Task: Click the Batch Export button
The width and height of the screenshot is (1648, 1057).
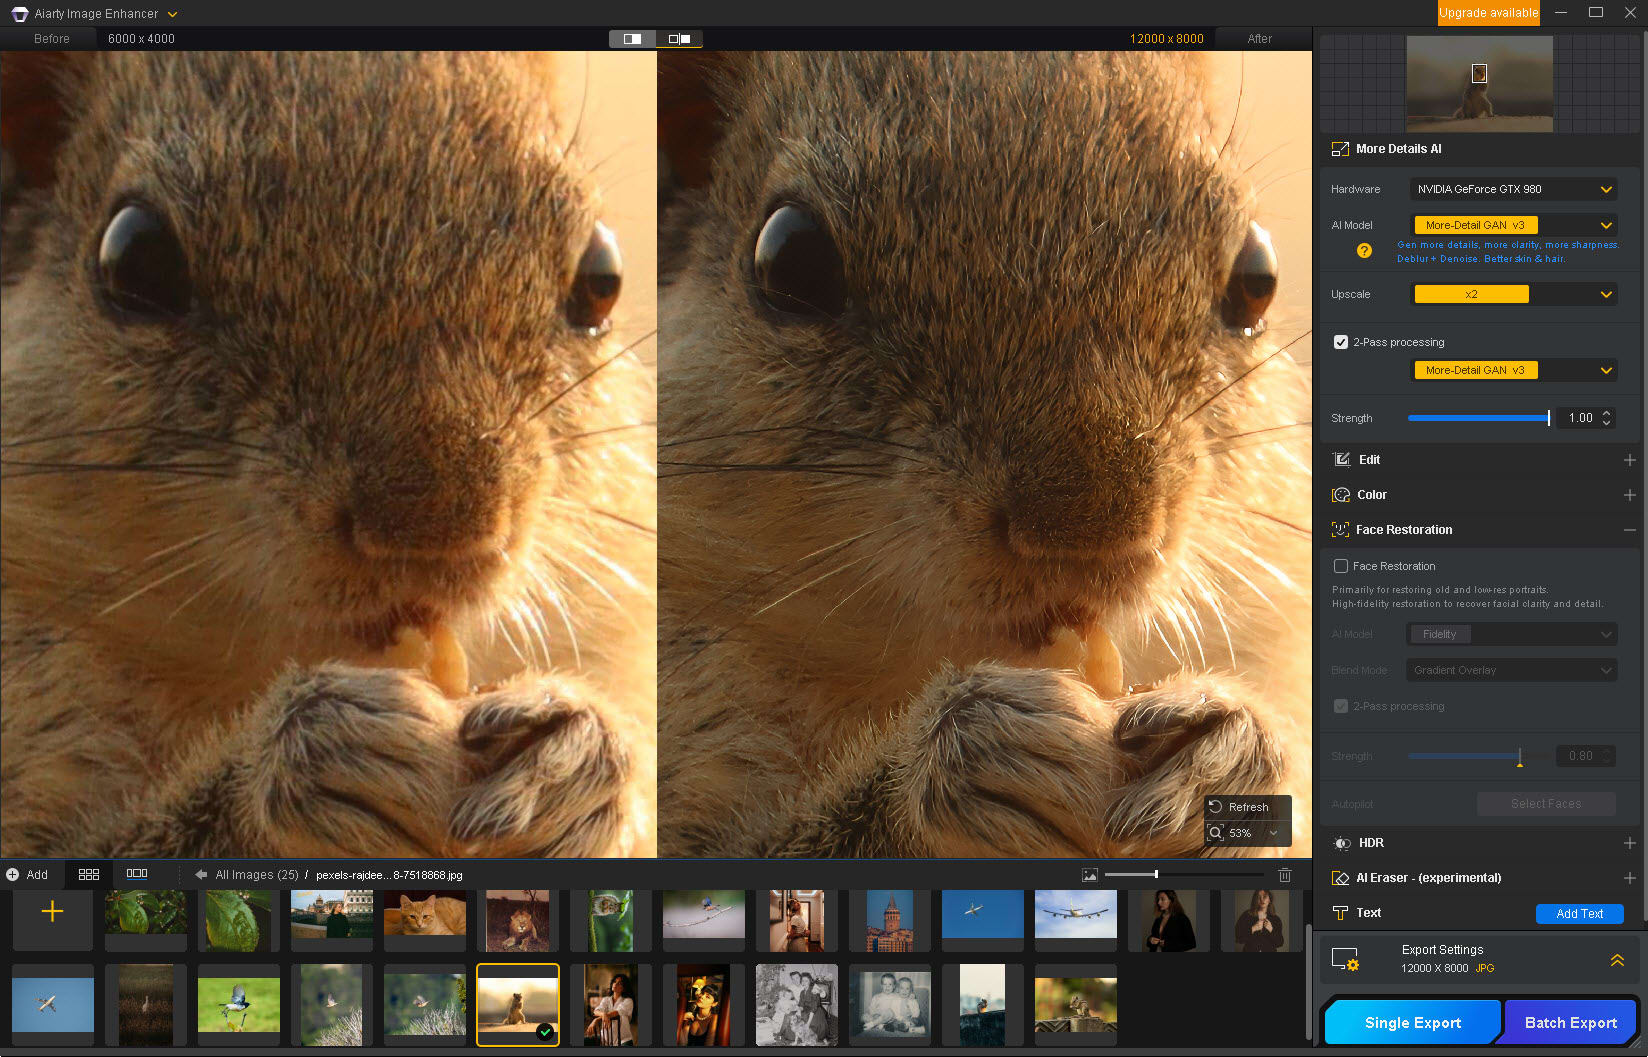Action: pos(1570,1022)
